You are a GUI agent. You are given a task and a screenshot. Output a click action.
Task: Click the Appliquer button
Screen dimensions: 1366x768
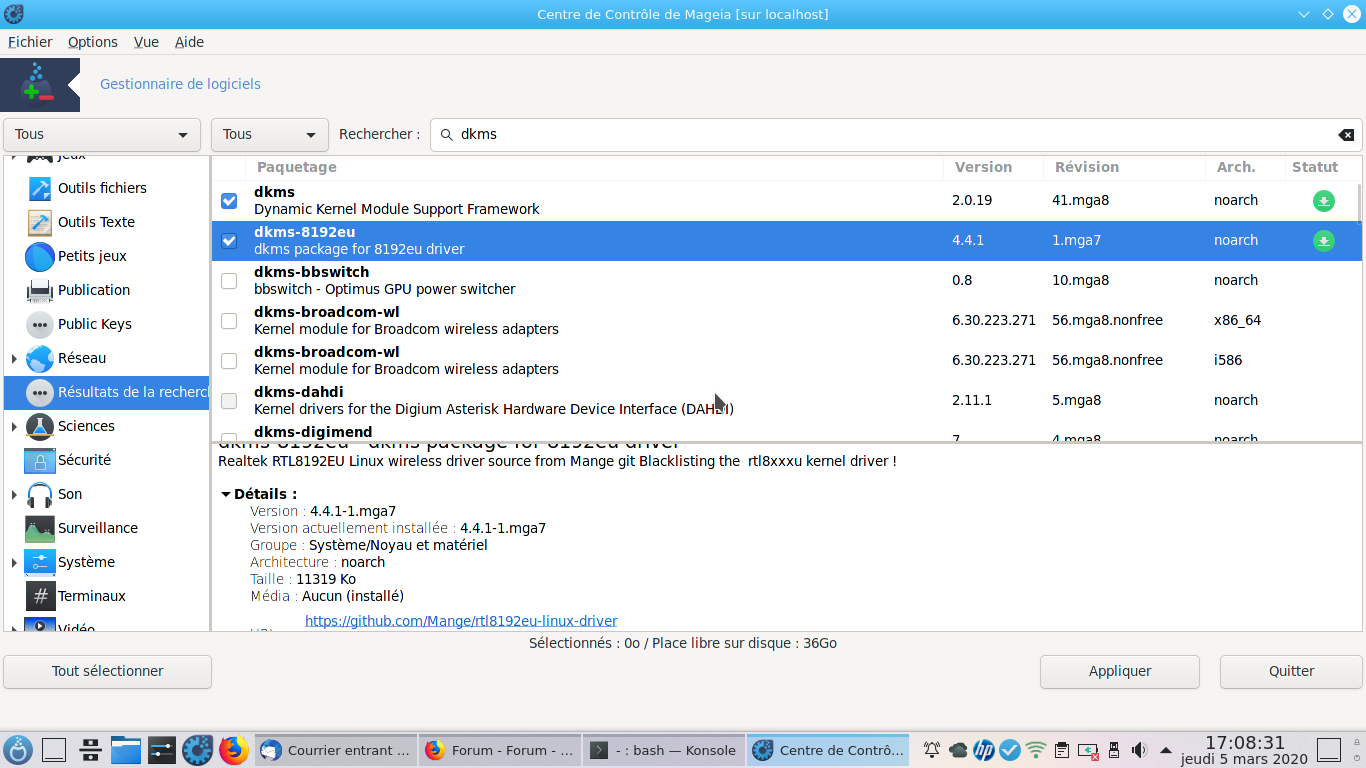[1120, 671]
